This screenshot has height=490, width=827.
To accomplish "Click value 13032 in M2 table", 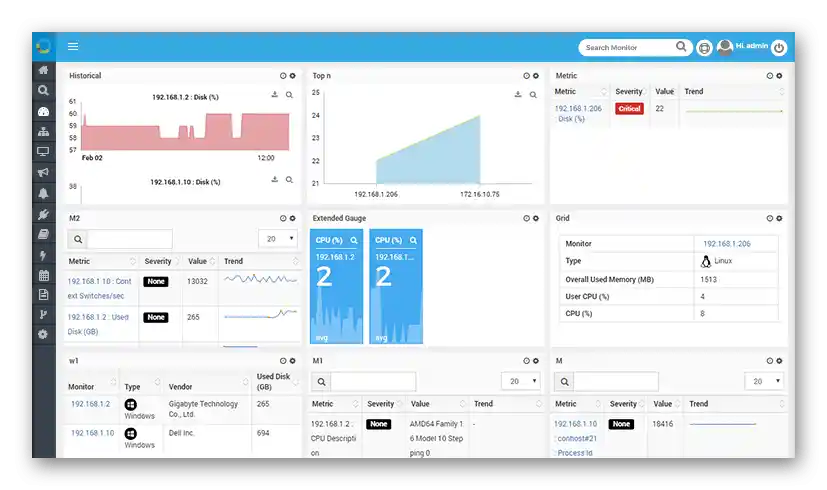I will click(x=197, y=282).
